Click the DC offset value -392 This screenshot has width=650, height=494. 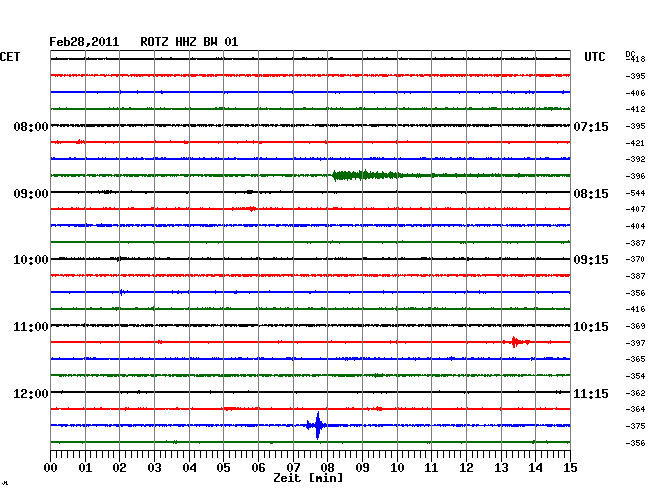(635, 159)
